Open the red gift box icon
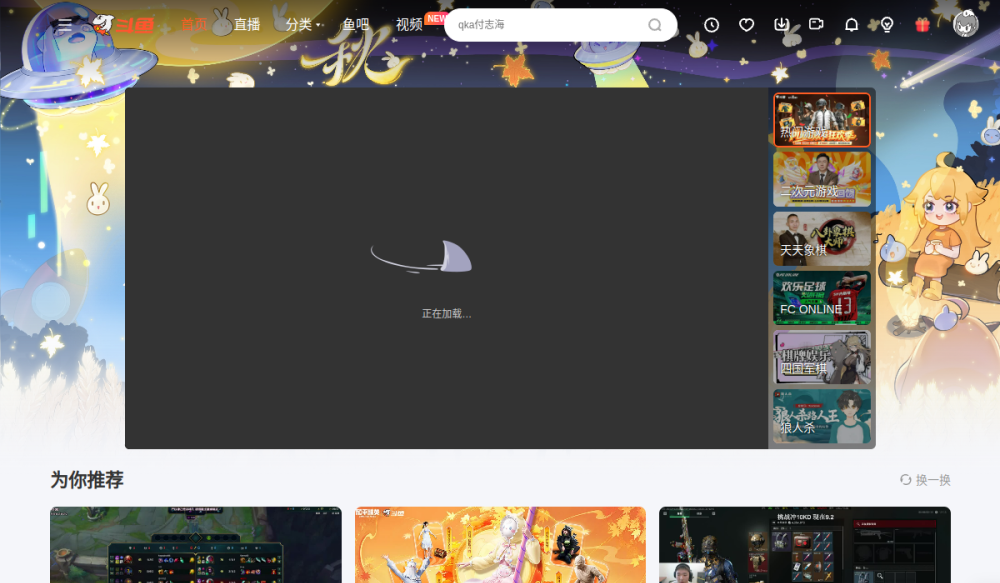 [922, 25]
